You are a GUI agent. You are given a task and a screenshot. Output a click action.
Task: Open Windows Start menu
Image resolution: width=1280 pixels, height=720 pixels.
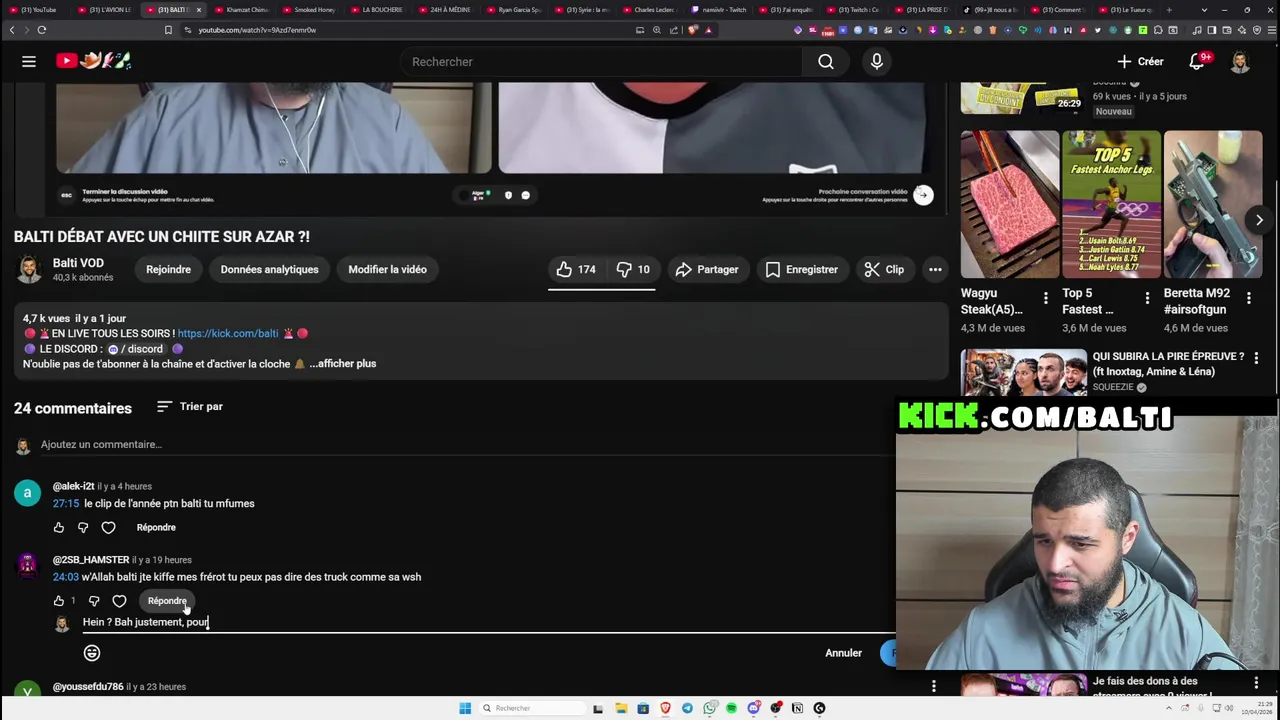click(465, 708)
